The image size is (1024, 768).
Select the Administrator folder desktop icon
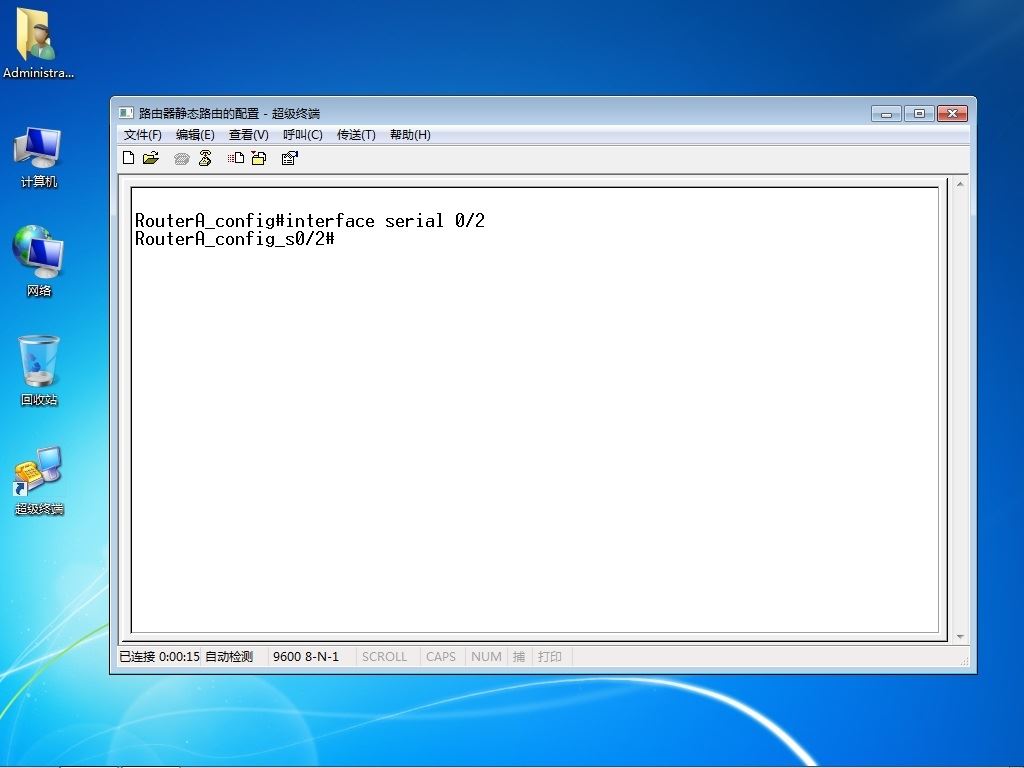[x=38, y=43]
